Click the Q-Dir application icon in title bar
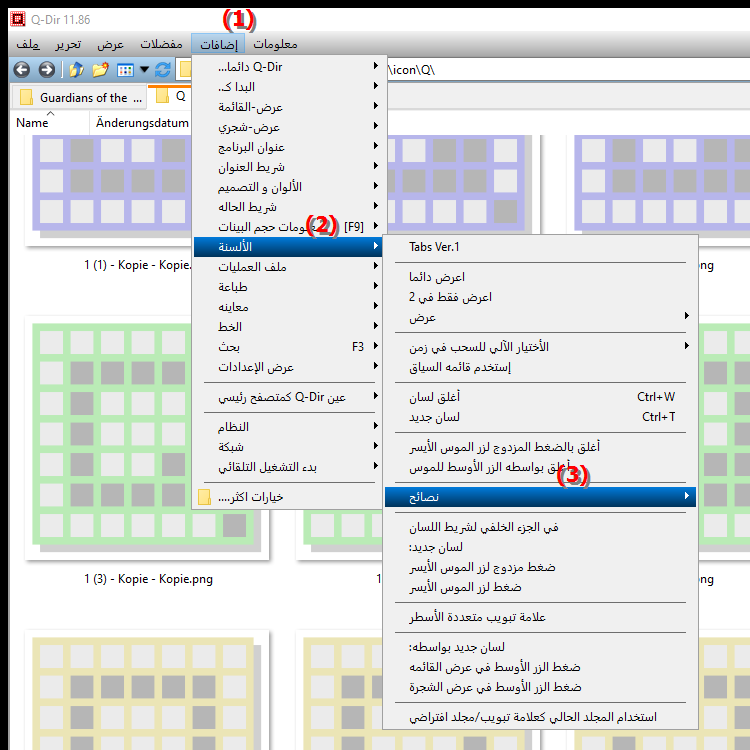Viewport: 750px width, 750px height. [18, 19]
